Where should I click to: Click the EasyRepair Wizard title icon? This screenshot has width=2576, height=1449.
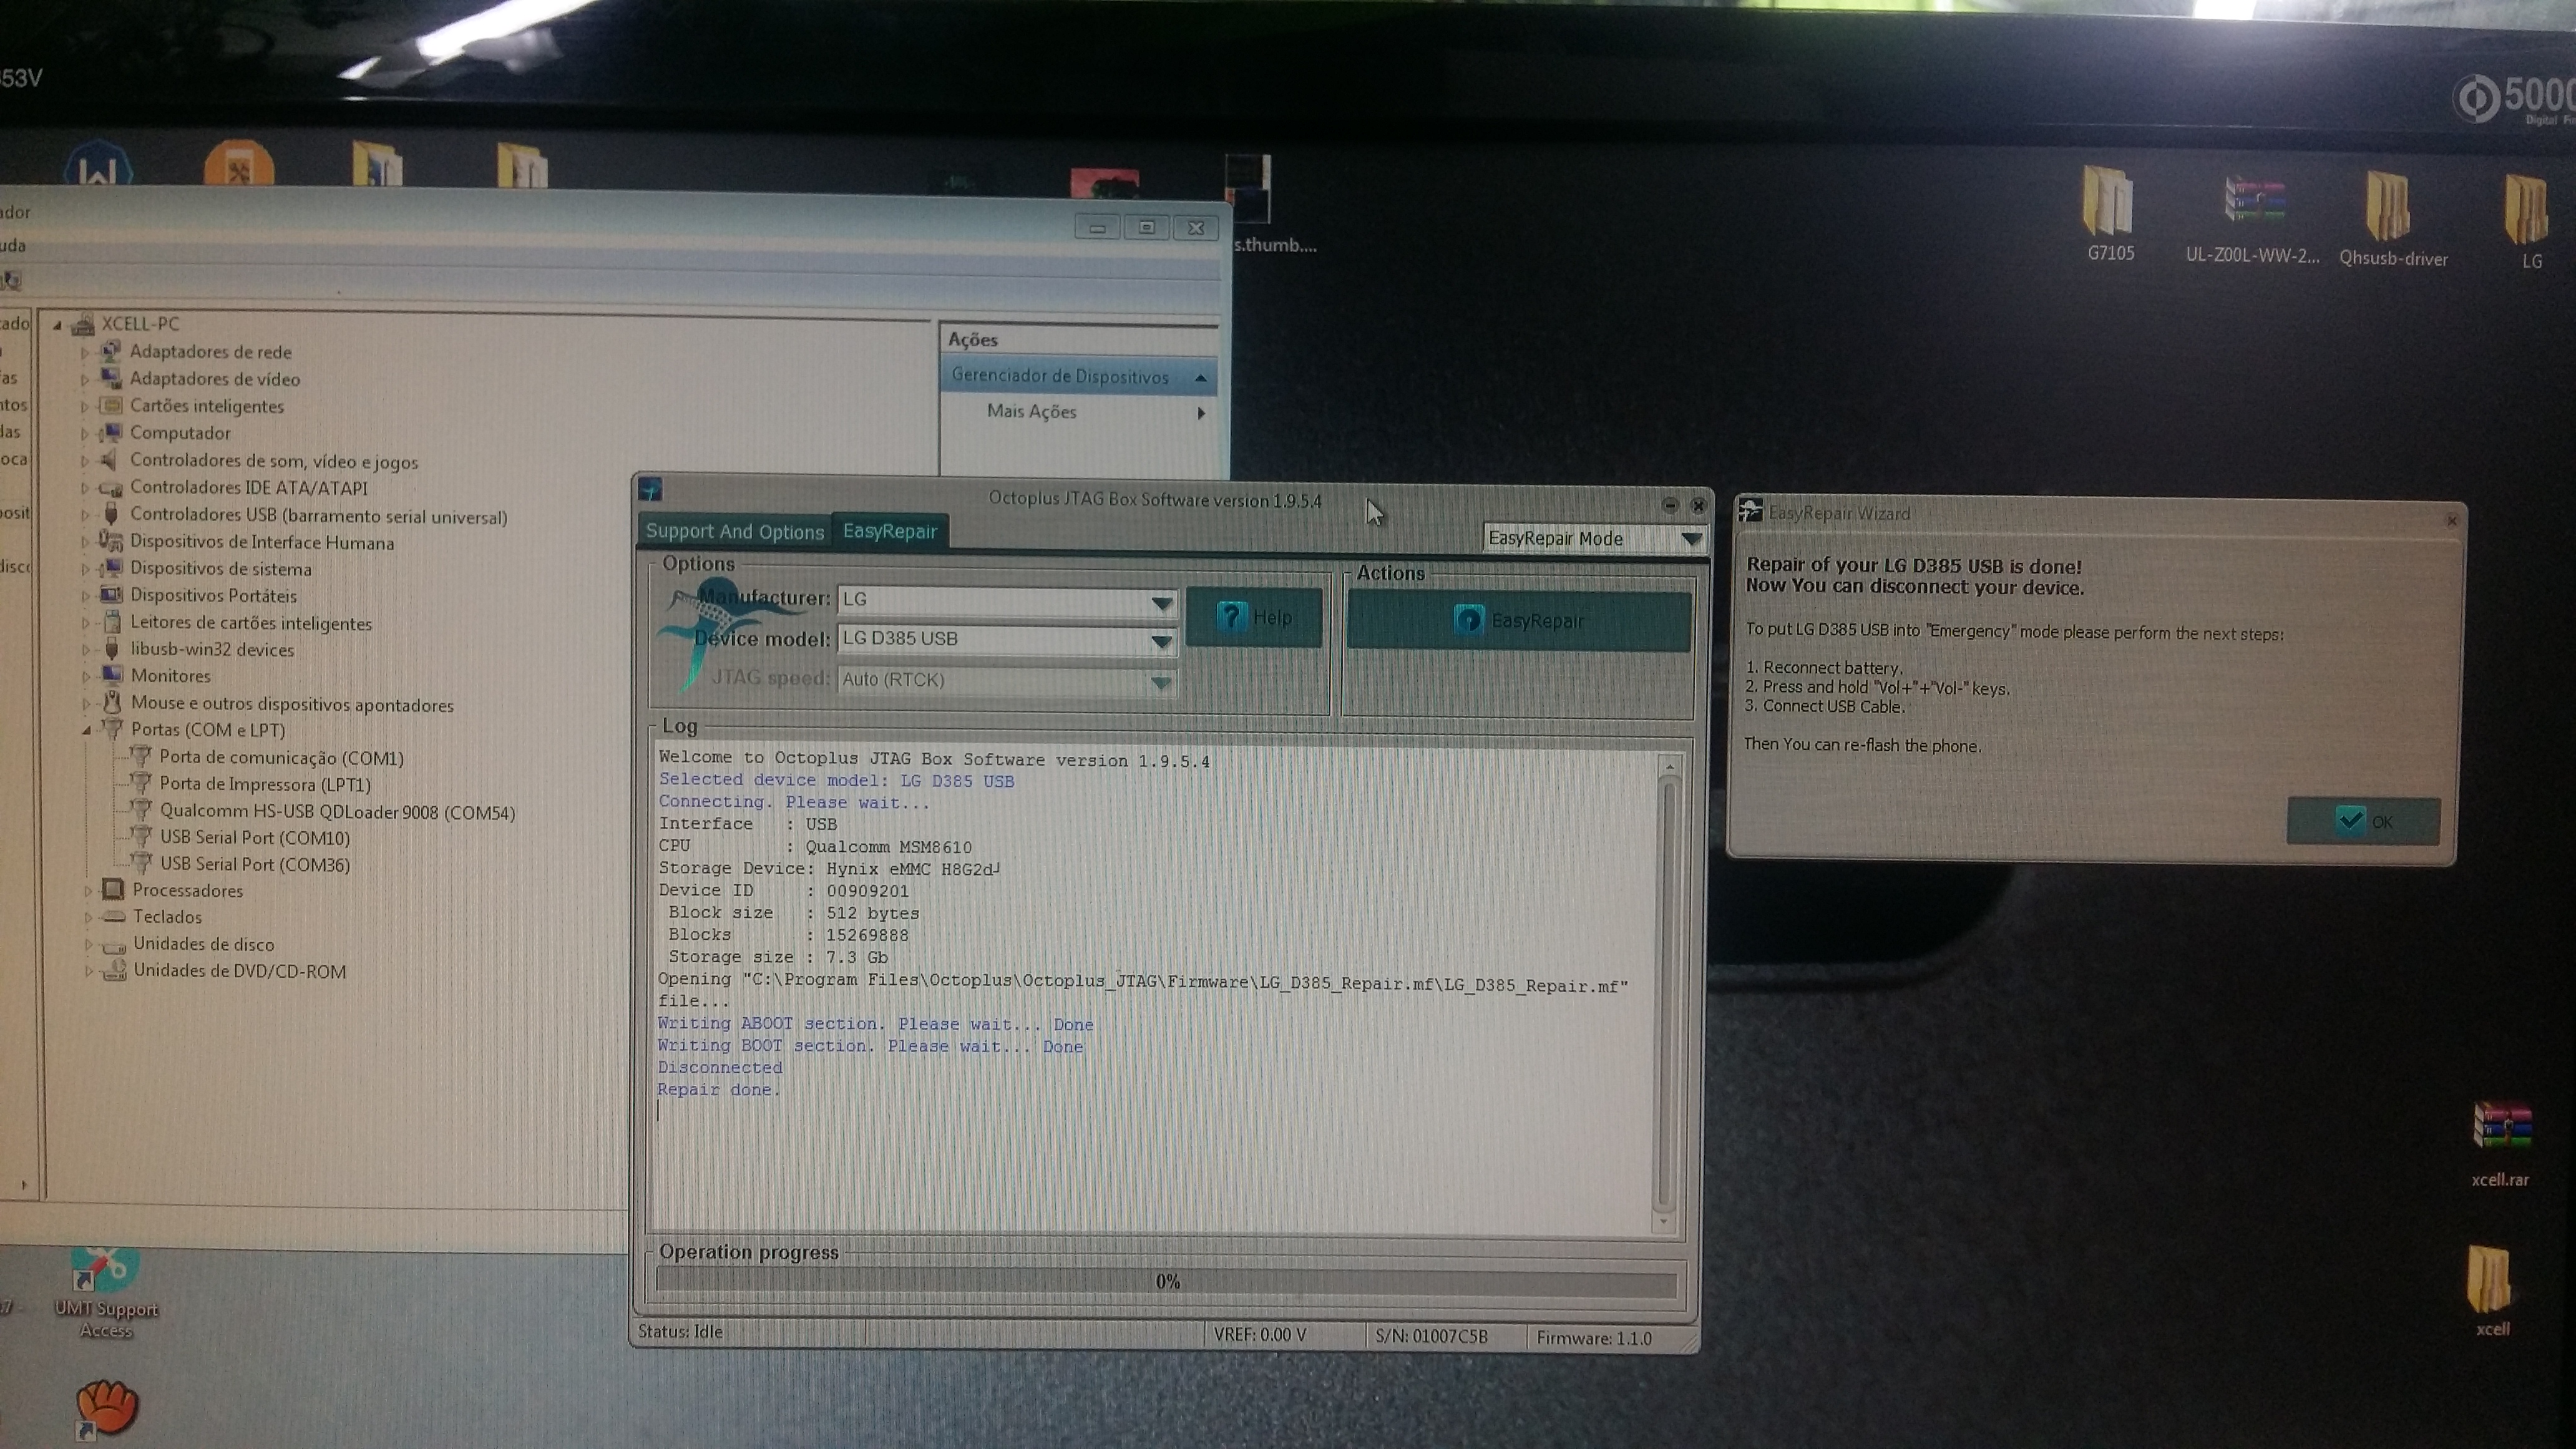[x=1750, y=511]
